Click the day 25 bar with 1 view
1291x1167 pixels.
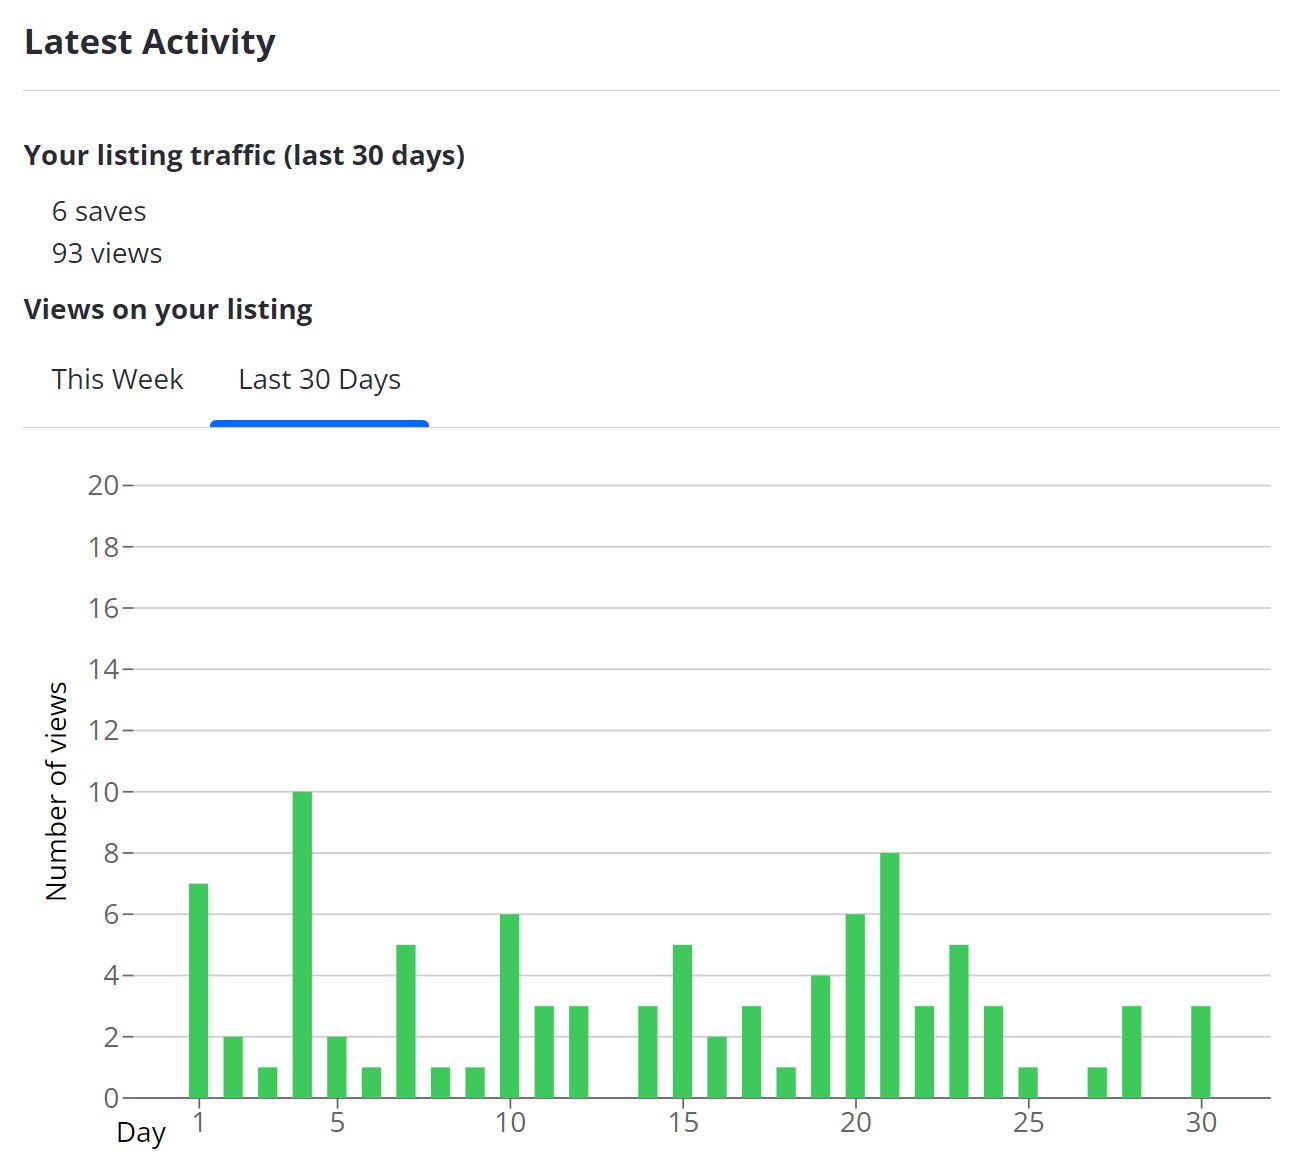coord(1028,1082)
